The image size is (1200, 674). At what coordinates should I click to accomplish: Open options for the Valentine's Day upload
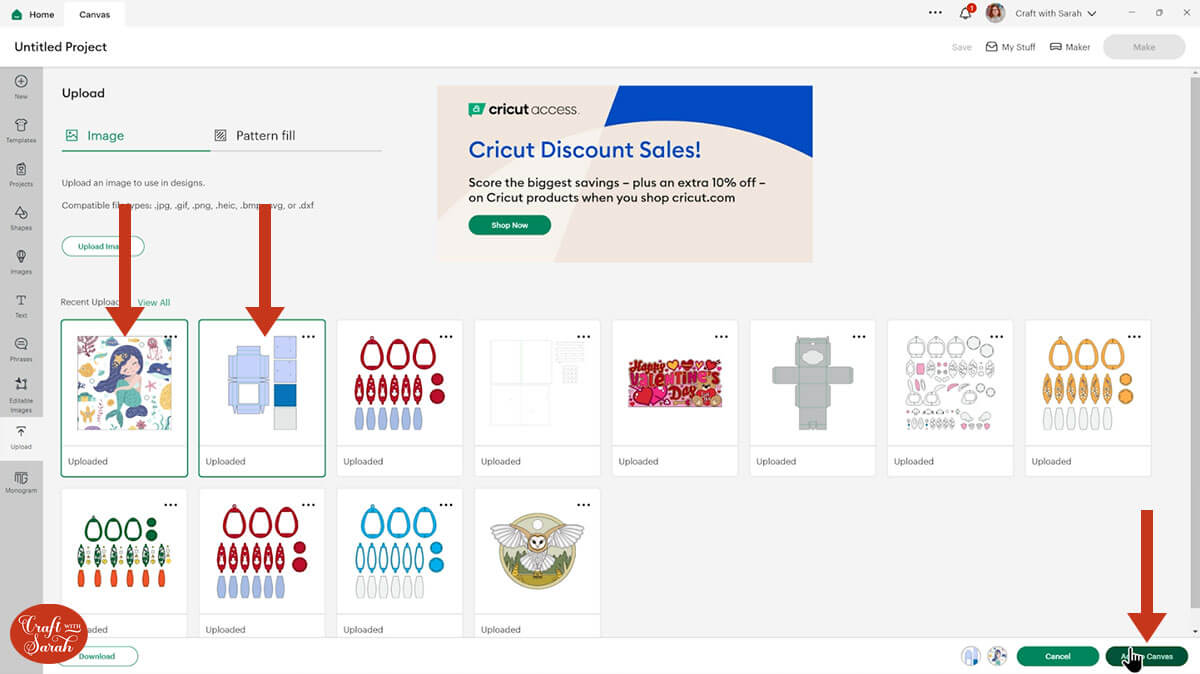pyautogui.click(x=721, y=337)
